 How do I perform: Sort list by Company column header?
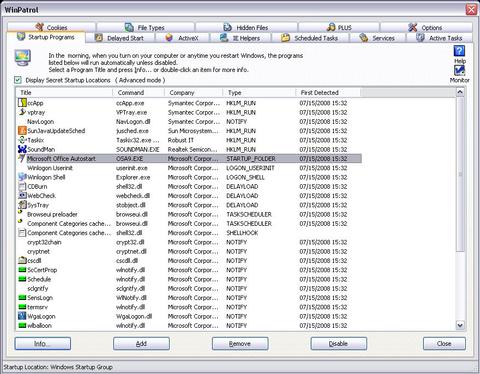[194, 92]
